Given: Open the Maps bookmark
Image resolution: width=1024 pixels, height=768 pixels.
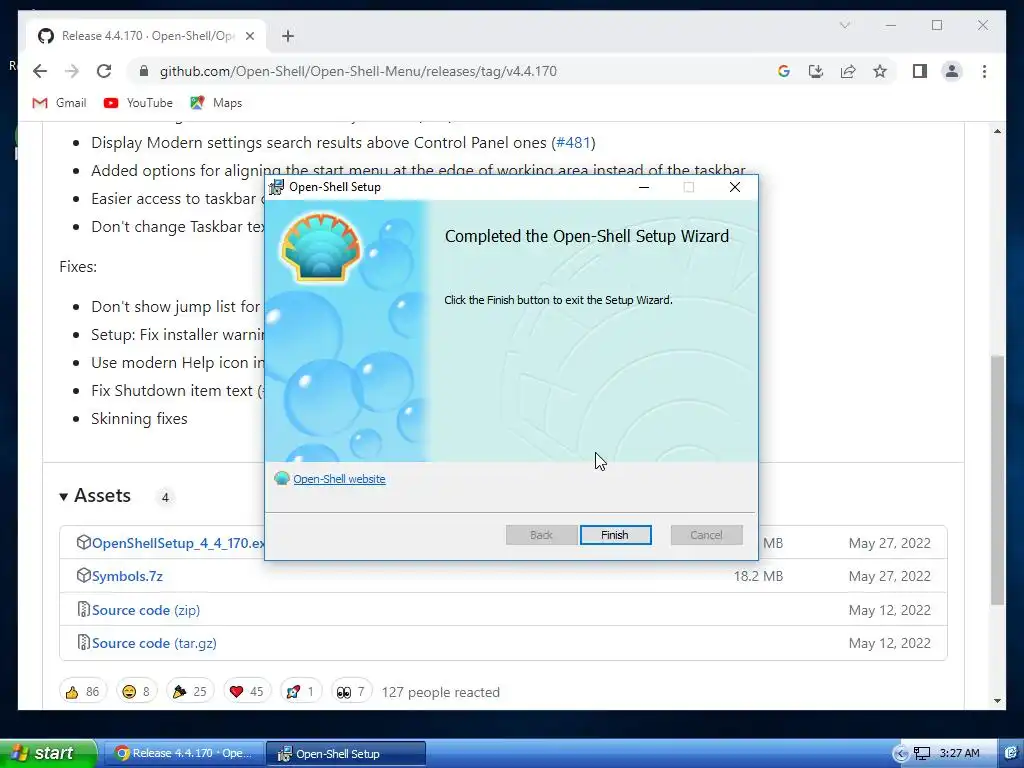Looking at the screenshot, I should [216, 103].
